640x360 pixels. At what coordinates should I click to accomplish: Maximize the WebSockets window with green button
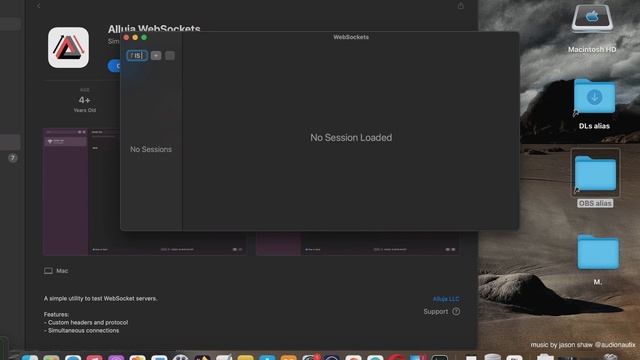pyautogui.click(x=144, y=37)
